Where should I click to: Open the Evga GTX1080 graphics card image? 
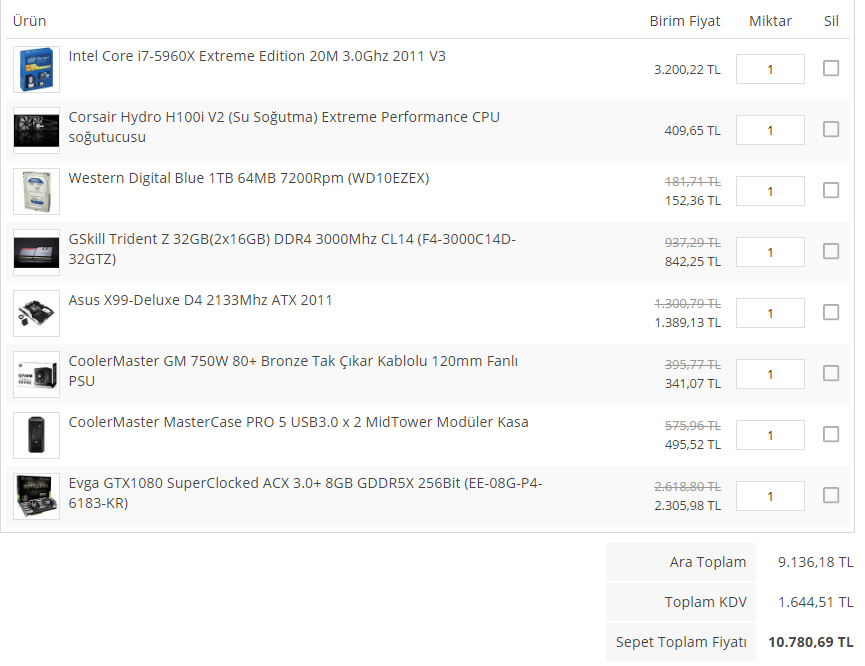point(37,496)
